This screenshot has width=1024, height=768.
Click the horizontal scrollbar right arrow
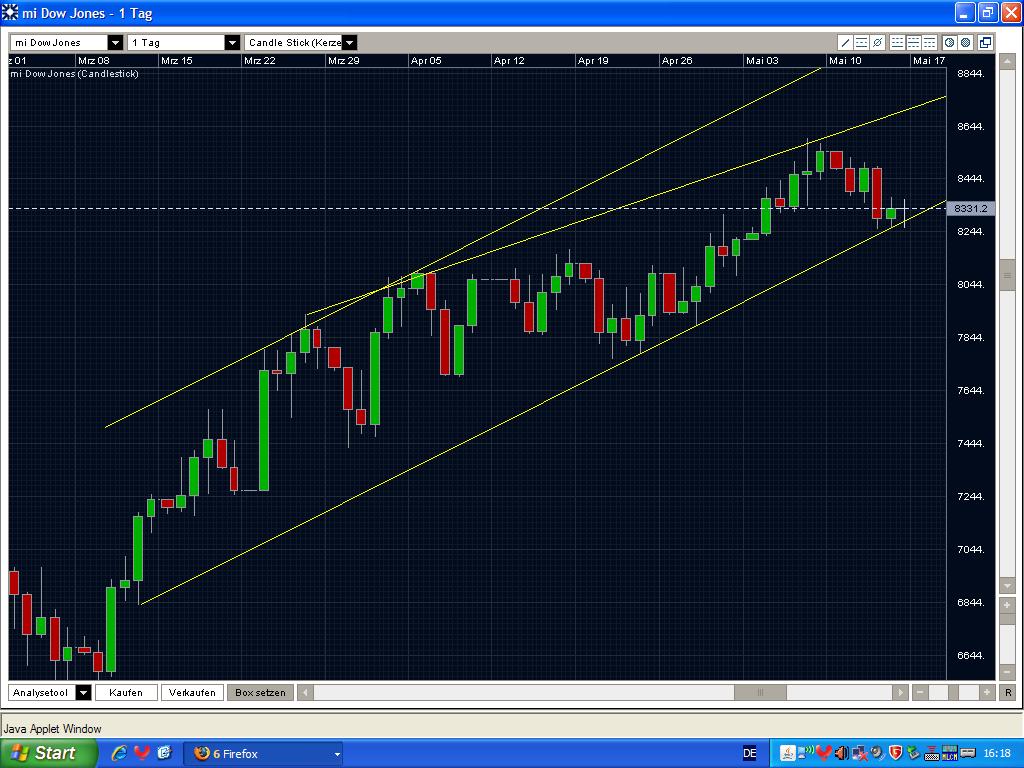click(901, 692)
